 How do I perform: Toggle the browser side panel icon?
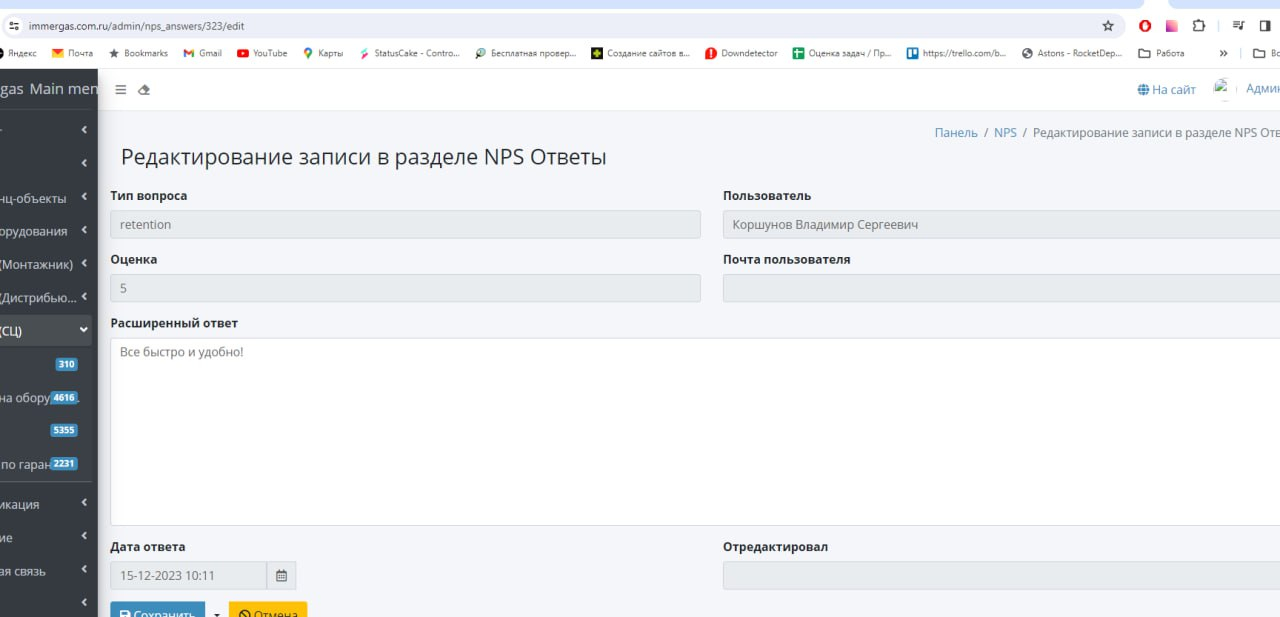[x=1265, y=26]
